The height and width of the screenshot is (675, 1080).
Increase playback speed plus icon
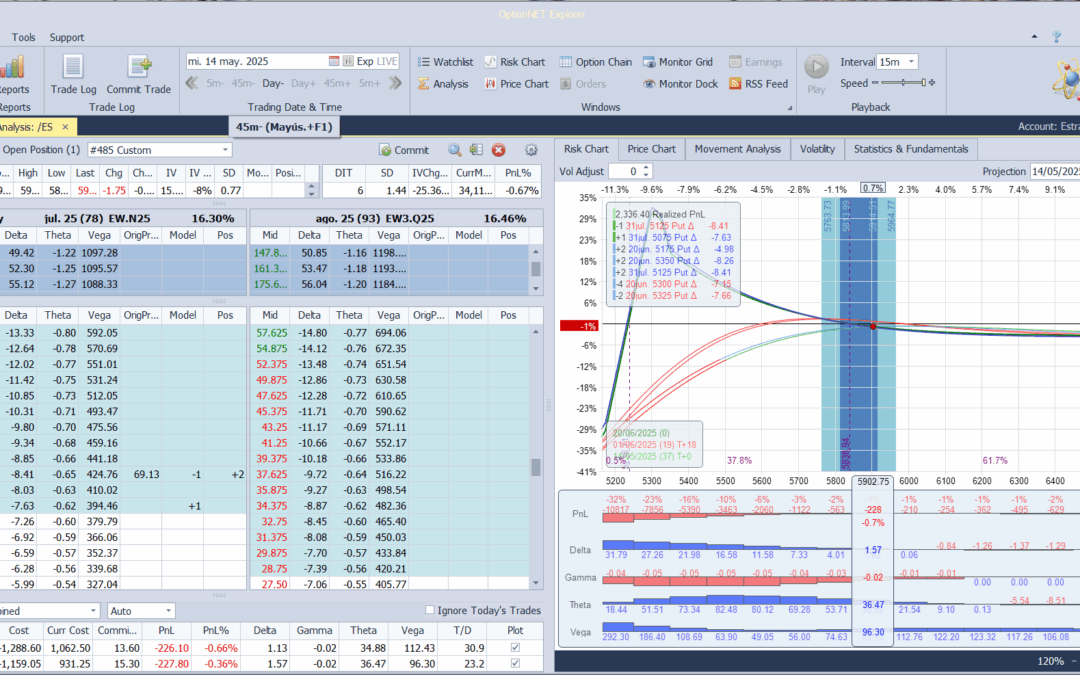(933, 83)
